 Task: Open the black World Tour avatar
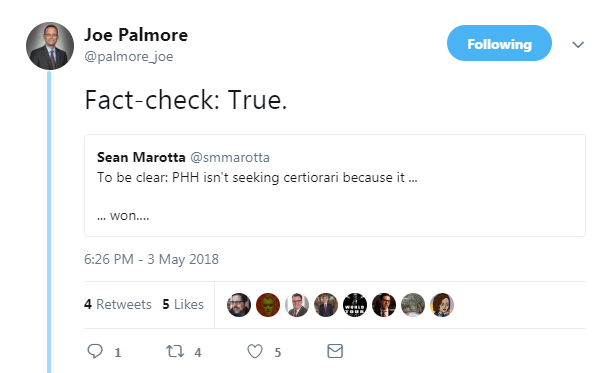tap(355, 305)
